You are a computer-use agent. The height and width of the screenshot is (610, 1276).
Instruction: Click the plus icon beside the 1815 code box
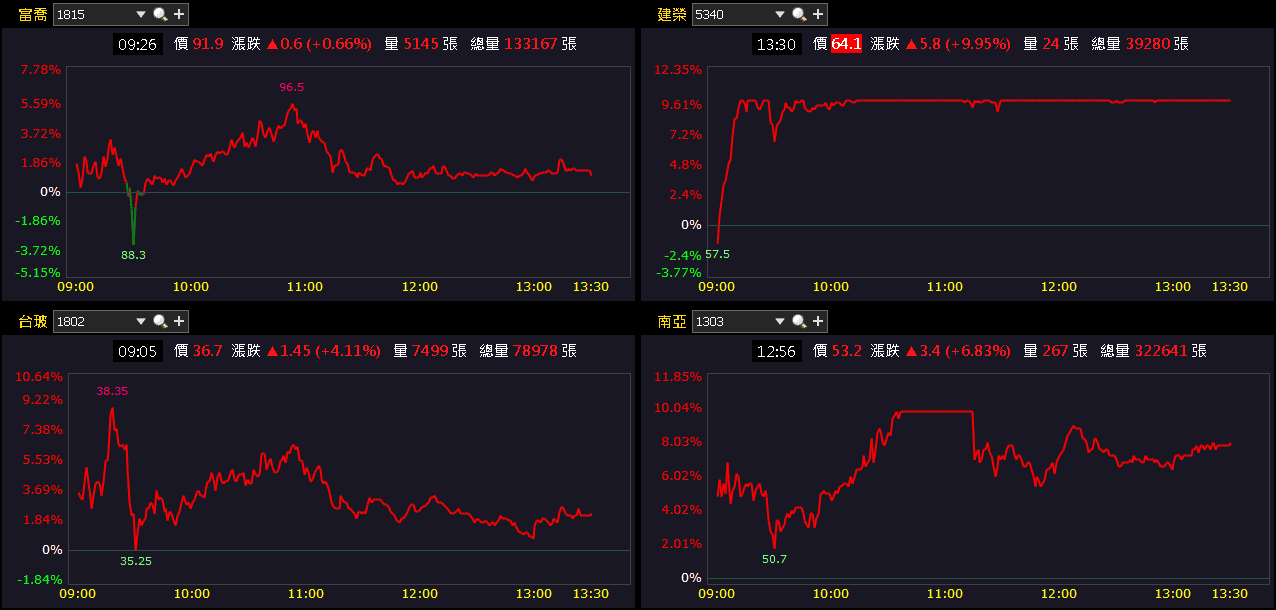click(x=179, y=14)
